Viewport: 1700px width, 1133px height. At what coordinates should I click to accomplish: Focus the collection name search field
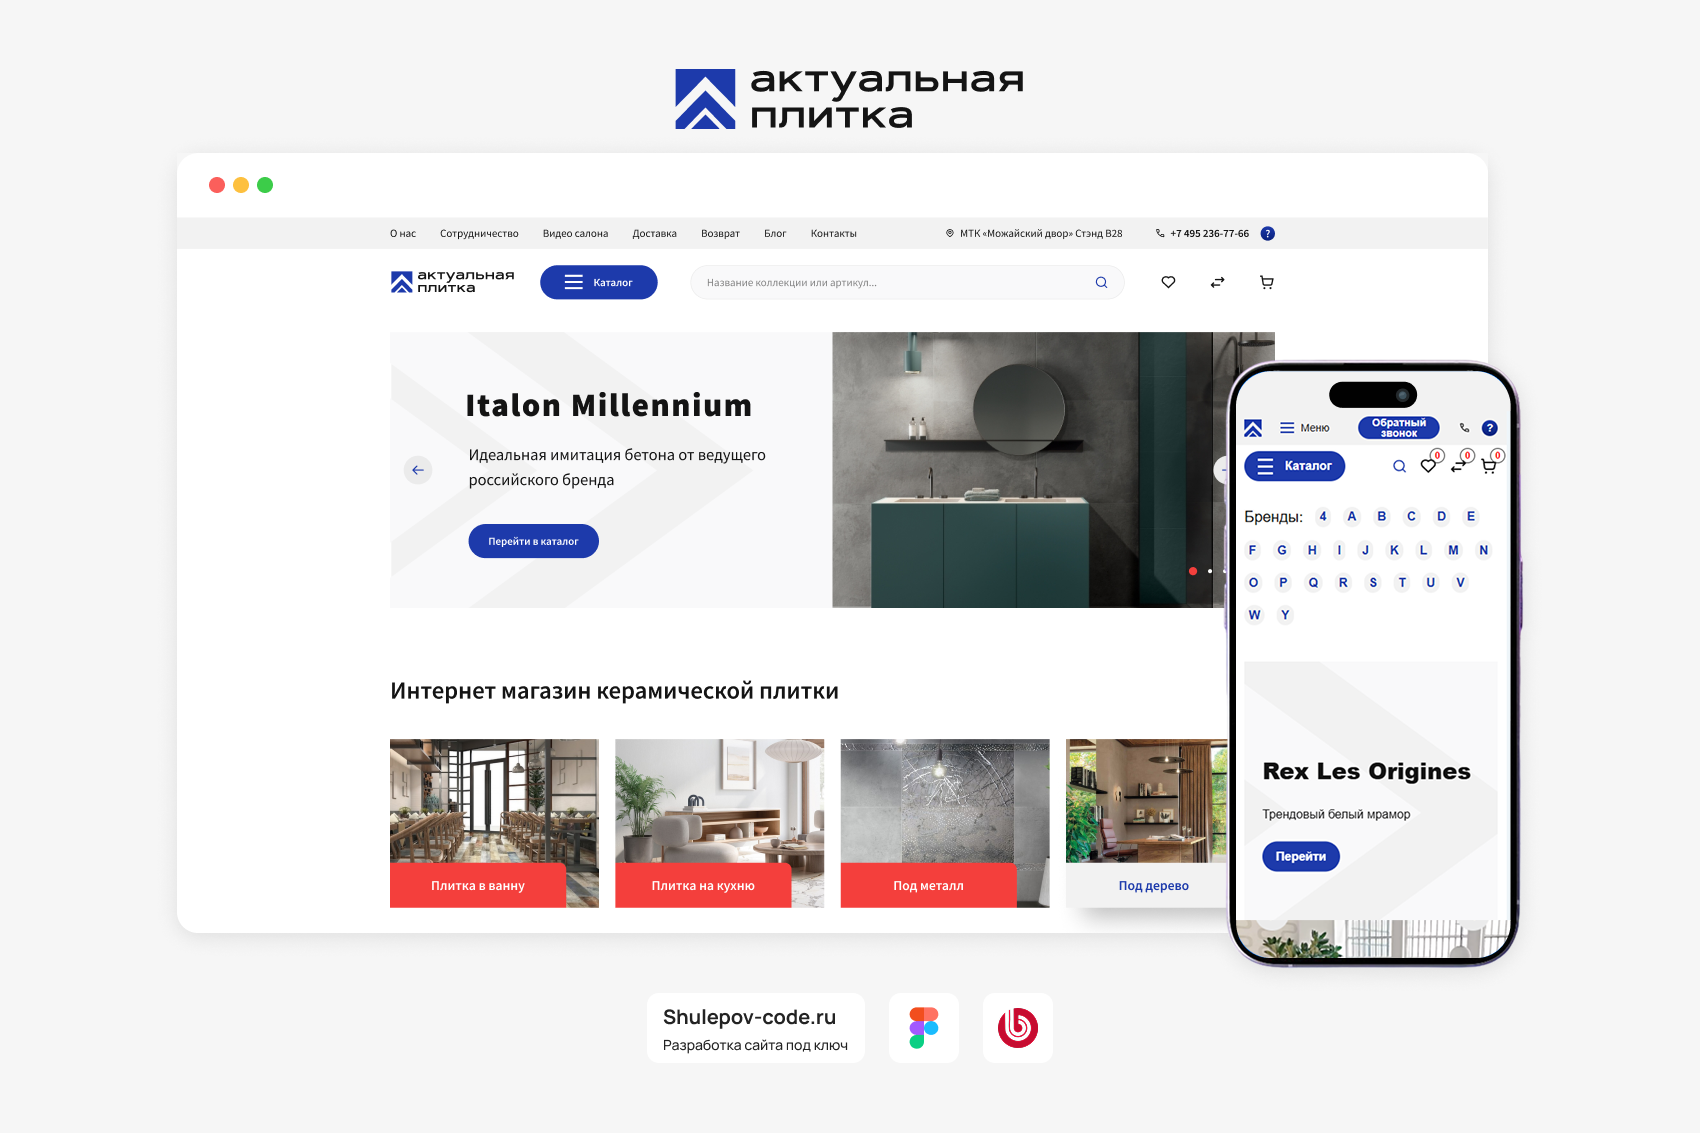coord(907,282)
